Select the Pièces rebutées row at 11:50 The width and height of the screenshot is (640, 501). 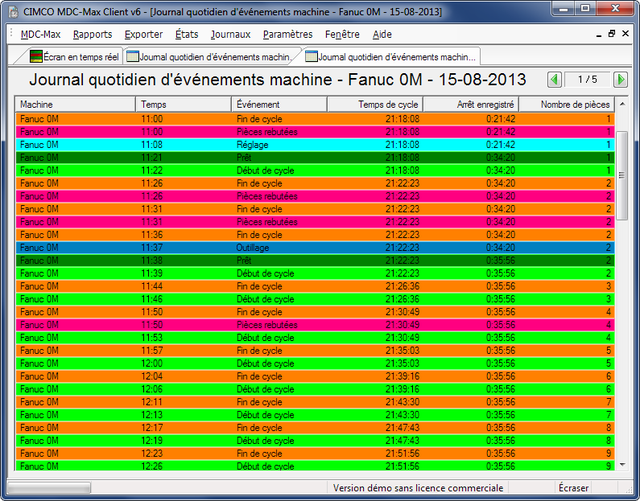315,325
